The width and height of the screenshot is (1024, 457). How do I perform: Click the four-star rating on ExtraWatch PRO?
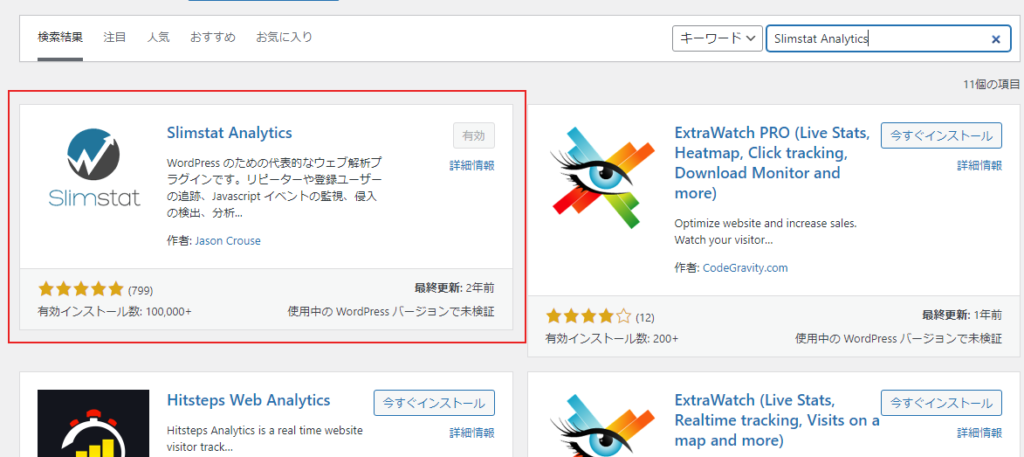click(588, 317)
